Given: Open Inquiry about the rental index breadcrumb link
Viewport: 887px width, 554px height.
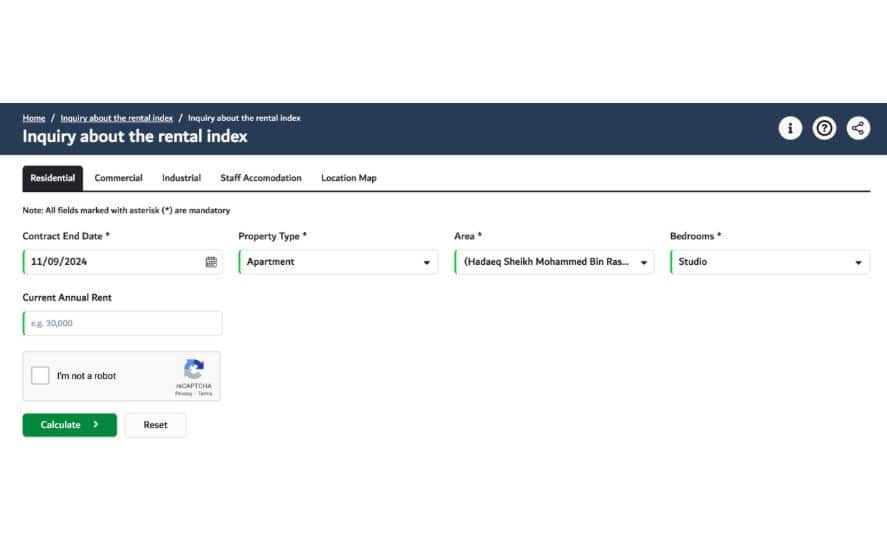Looking at the screenshot, I should click(116, 118).
